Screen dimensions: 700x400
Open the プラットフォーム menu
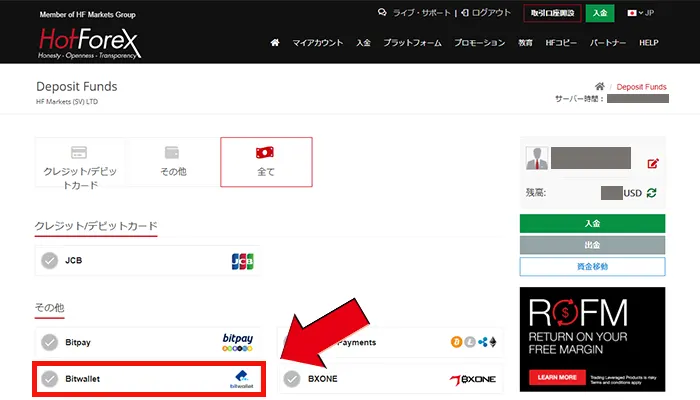point(412,43)
